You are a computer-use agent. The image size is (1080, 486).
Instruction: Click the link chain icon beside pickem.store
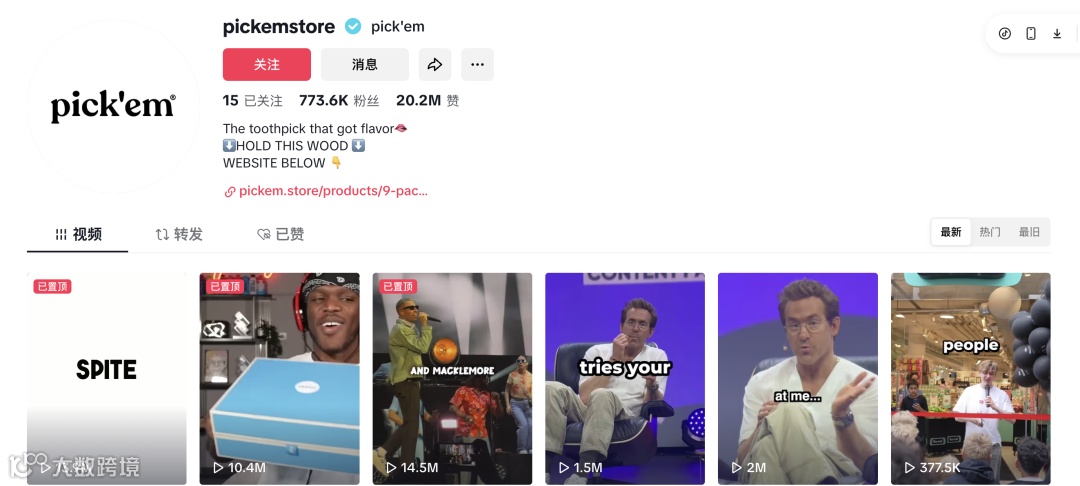(230, 192)
